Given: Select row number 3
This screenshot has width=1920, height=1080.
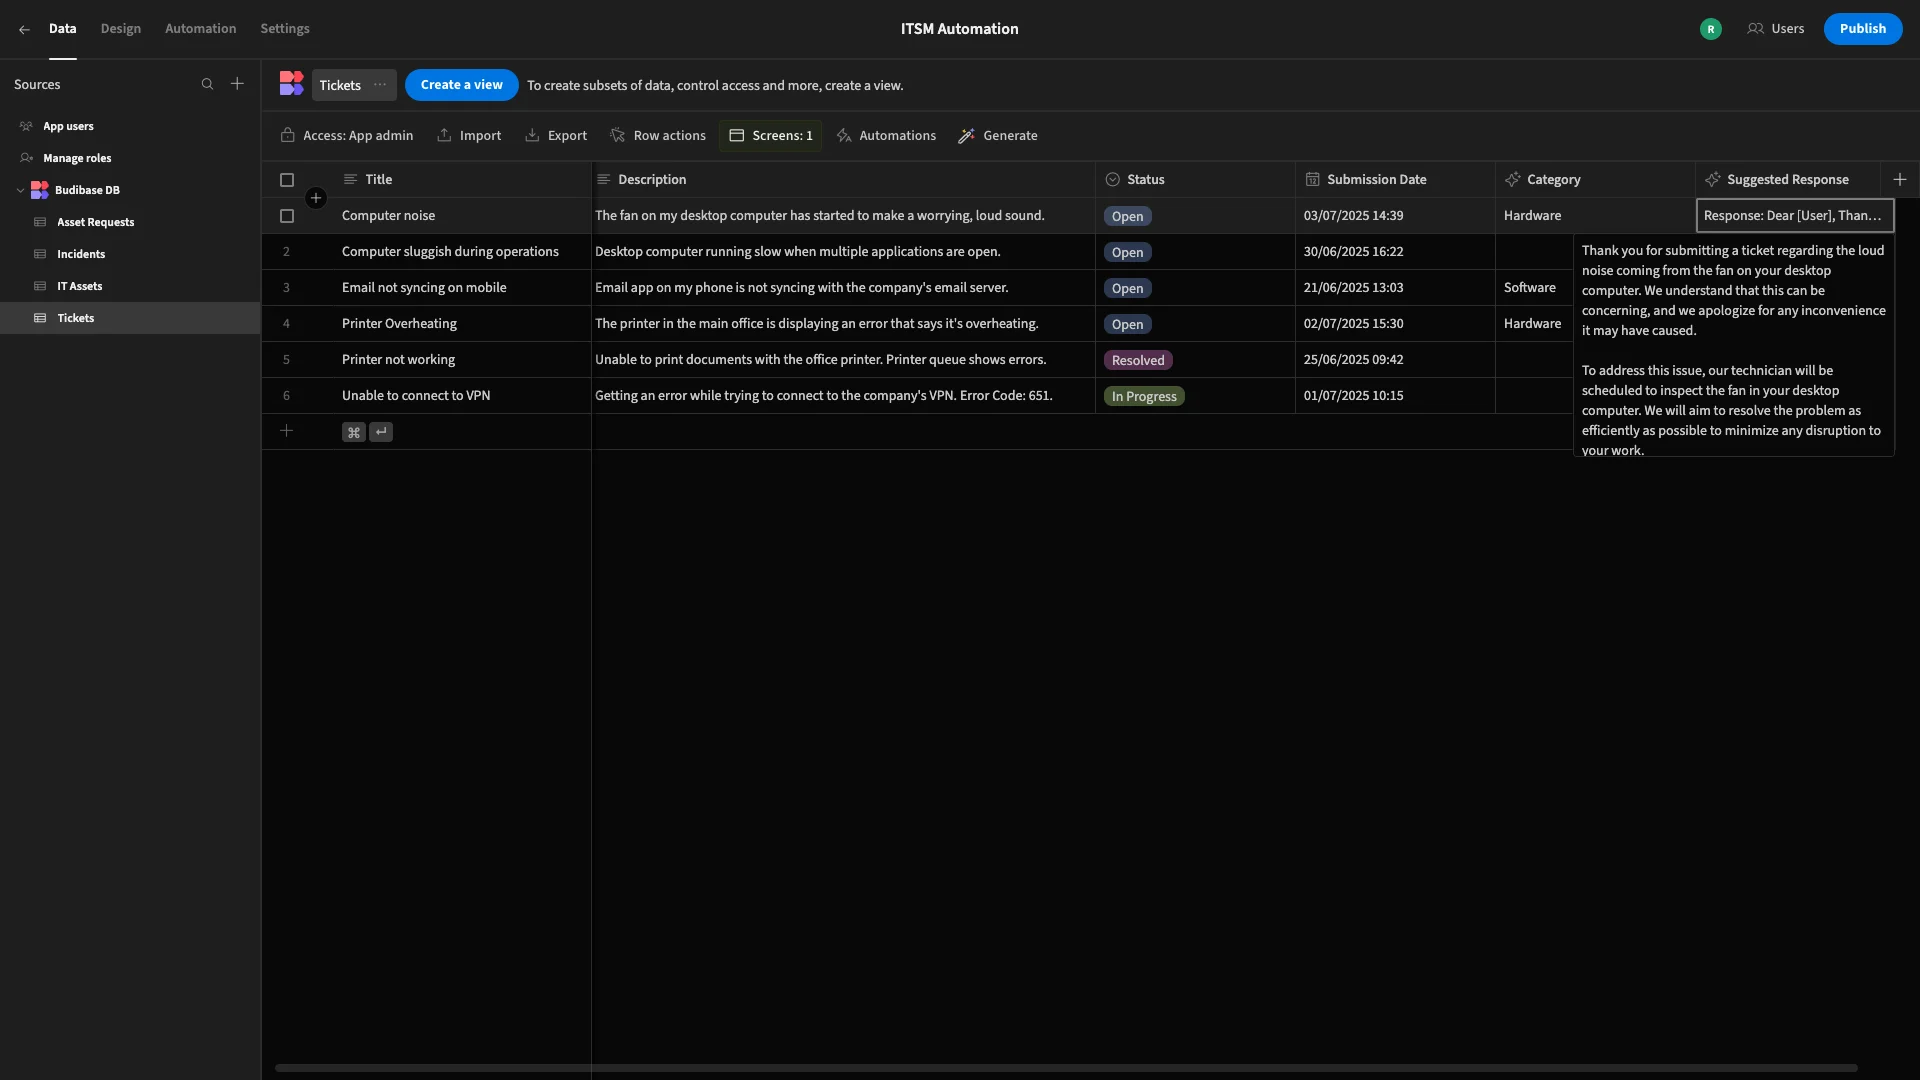Looking at the screenshot, I should (x=286, y=288).
